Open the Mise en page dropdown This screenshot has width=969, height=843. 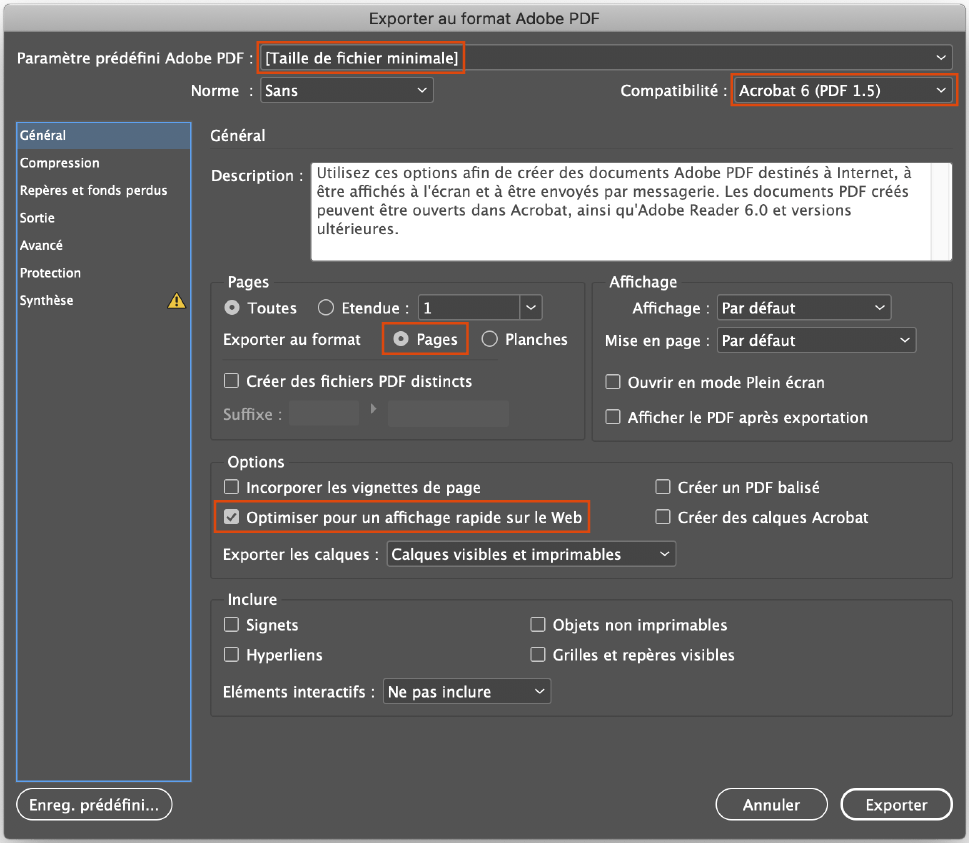[x=816, y=341]
